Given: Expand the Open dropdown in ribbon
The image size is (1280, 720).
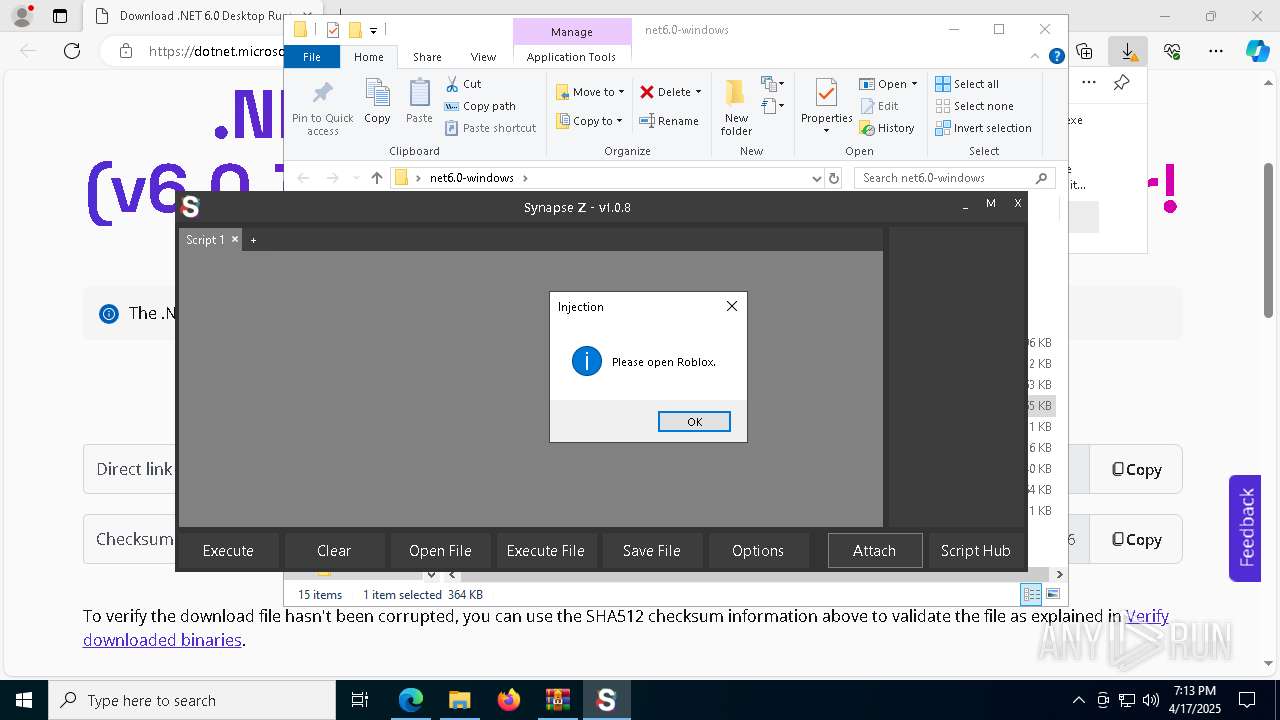Looking at the screenshot, I should [914, 84].
